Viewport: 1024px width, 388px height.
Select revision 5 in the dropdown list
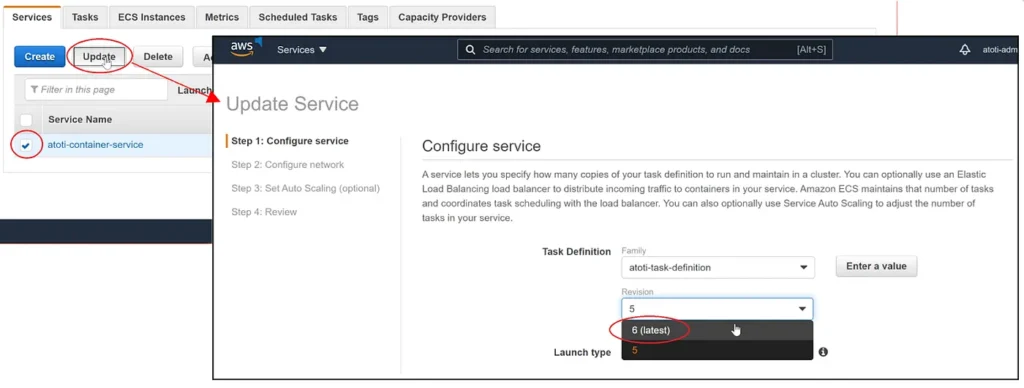[x=717, y=350]
